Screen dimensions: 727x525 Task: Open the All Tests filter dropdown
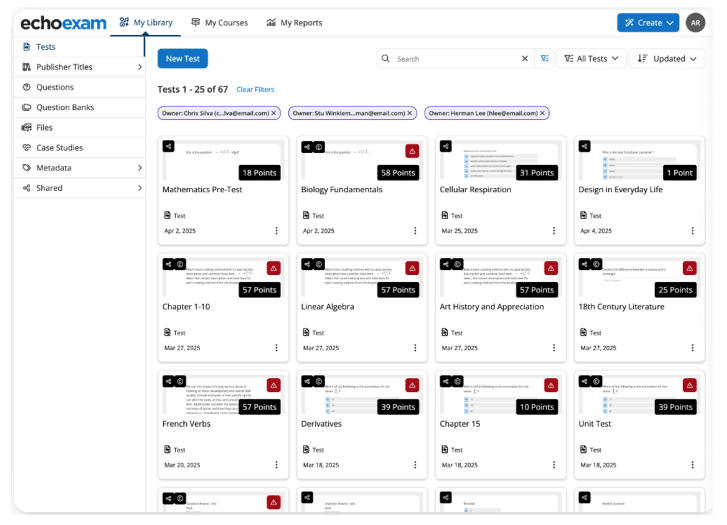click(591, 58)
